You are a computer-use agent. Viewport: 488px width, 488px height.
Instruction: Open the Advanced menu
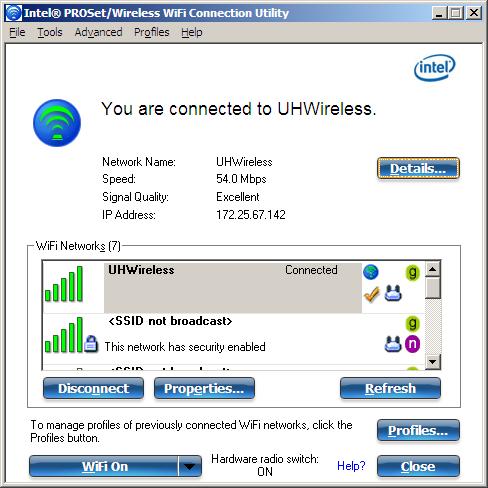tap(98, 32)
